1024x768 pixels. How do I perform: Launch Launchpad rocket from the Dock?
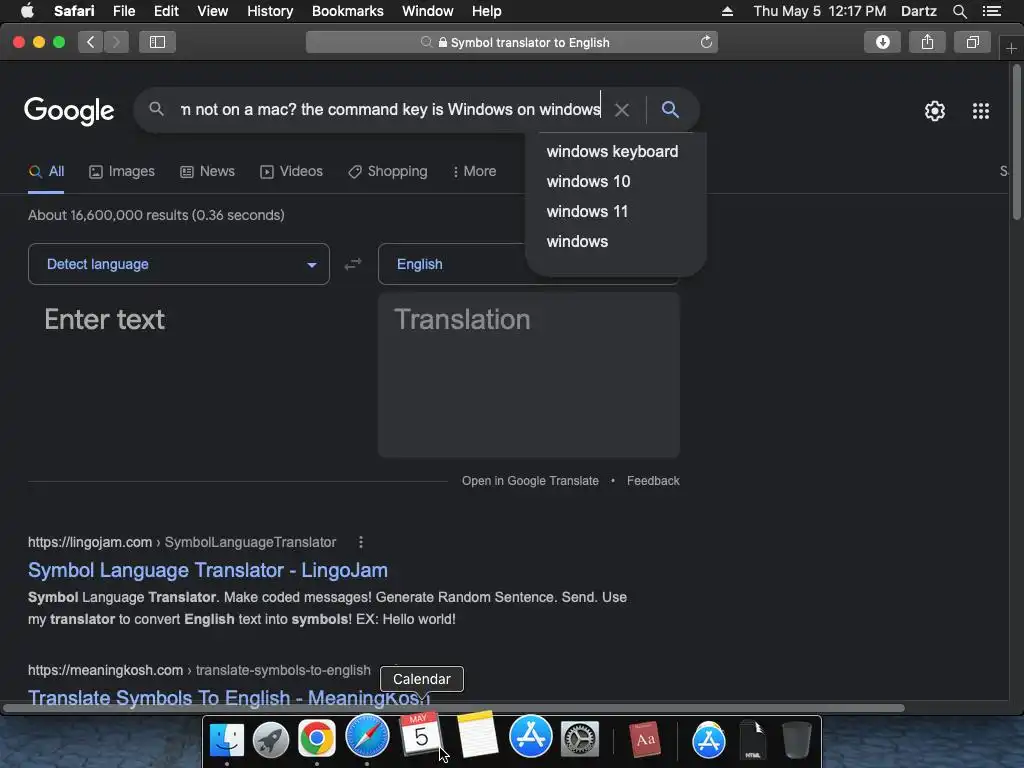(271, 739)
